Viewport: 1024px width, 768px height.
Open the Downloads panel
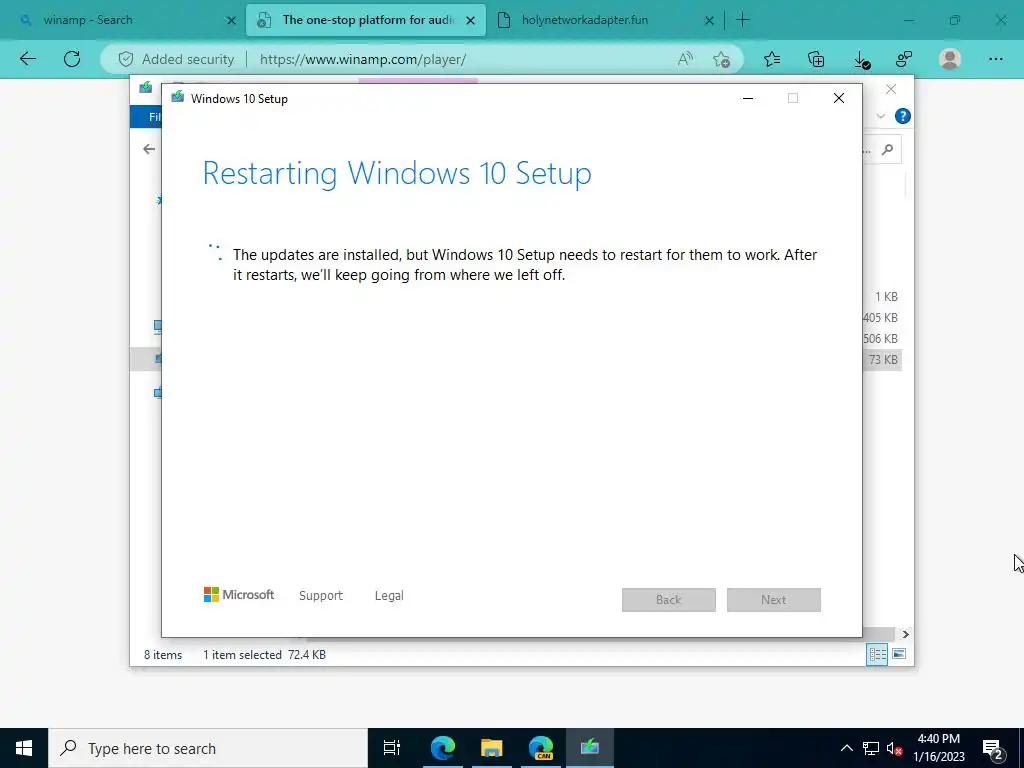(861, 60)
